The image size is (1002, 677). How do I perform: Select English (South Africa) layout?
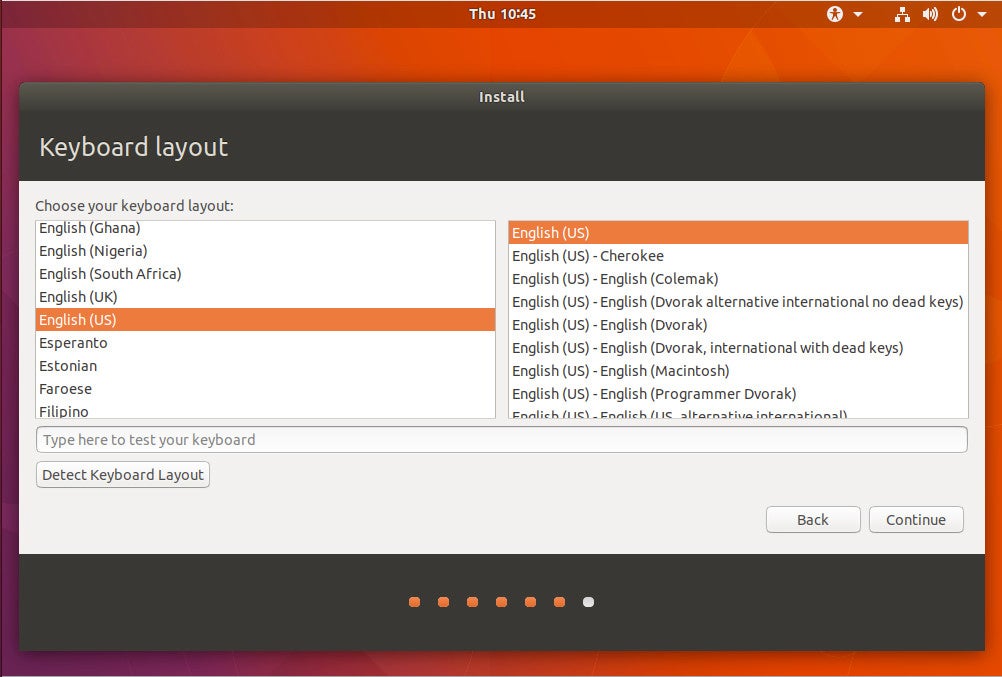265,274
